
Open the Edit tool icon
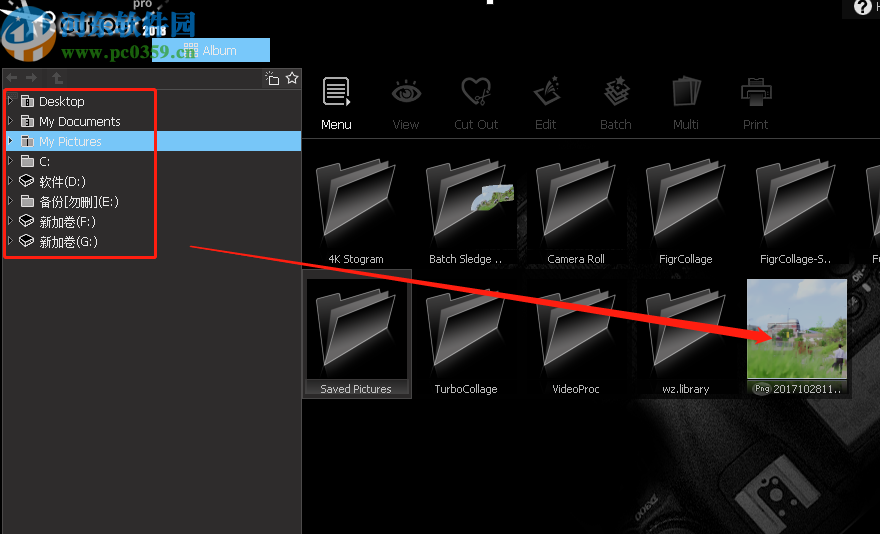coord(546,92)
